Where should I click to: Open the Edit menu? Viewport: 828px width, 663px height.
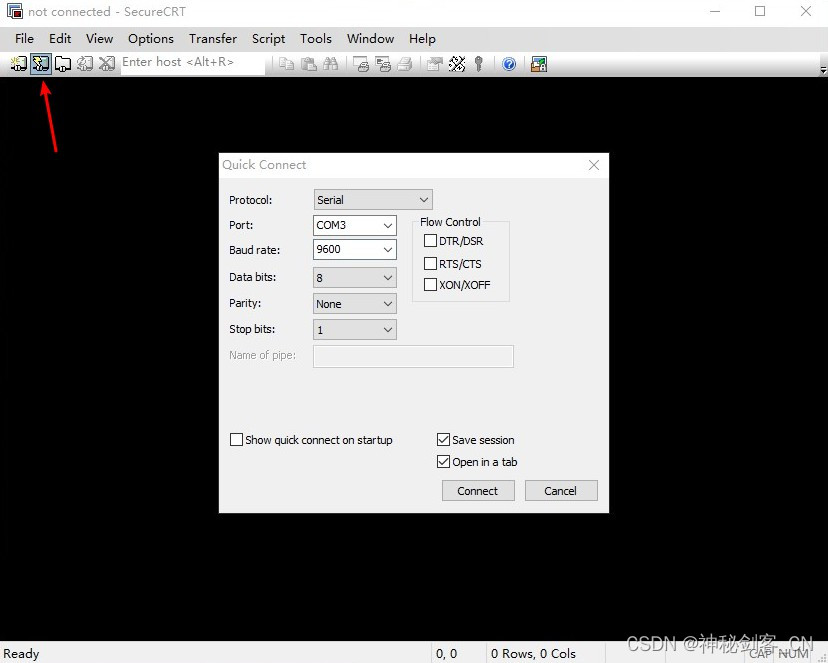tap(60, 39)
